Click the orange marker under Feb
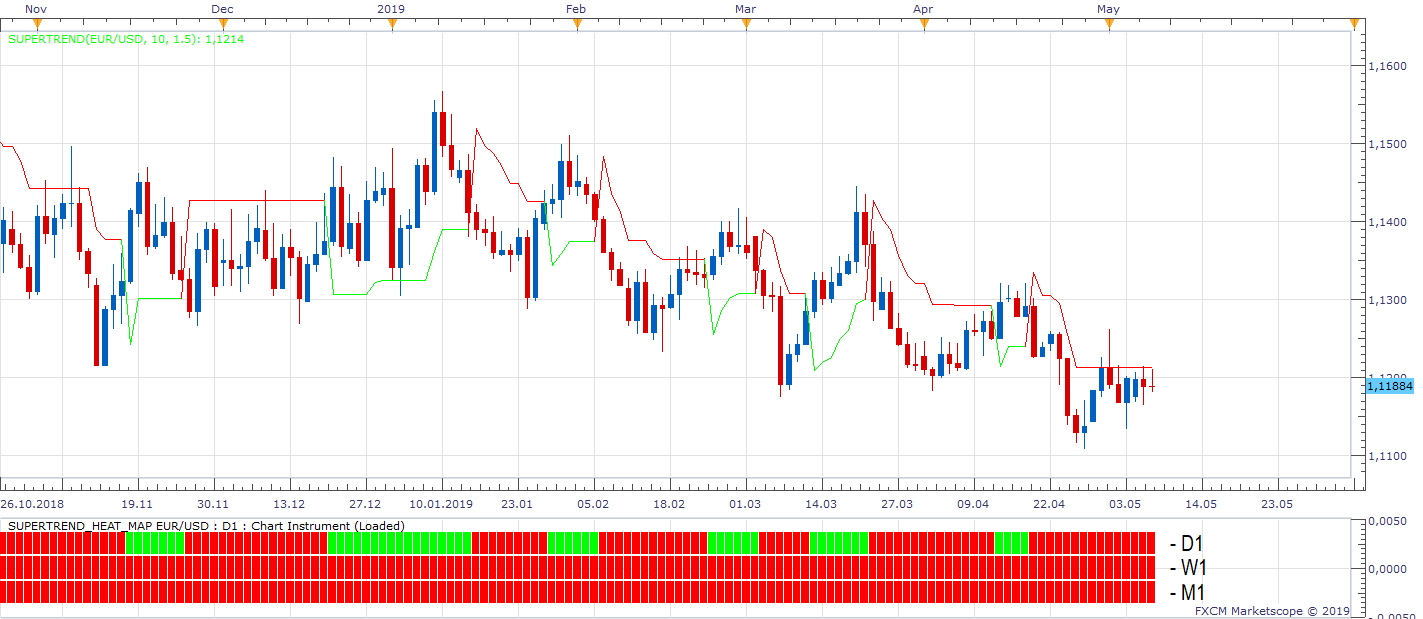 point(577,25)
